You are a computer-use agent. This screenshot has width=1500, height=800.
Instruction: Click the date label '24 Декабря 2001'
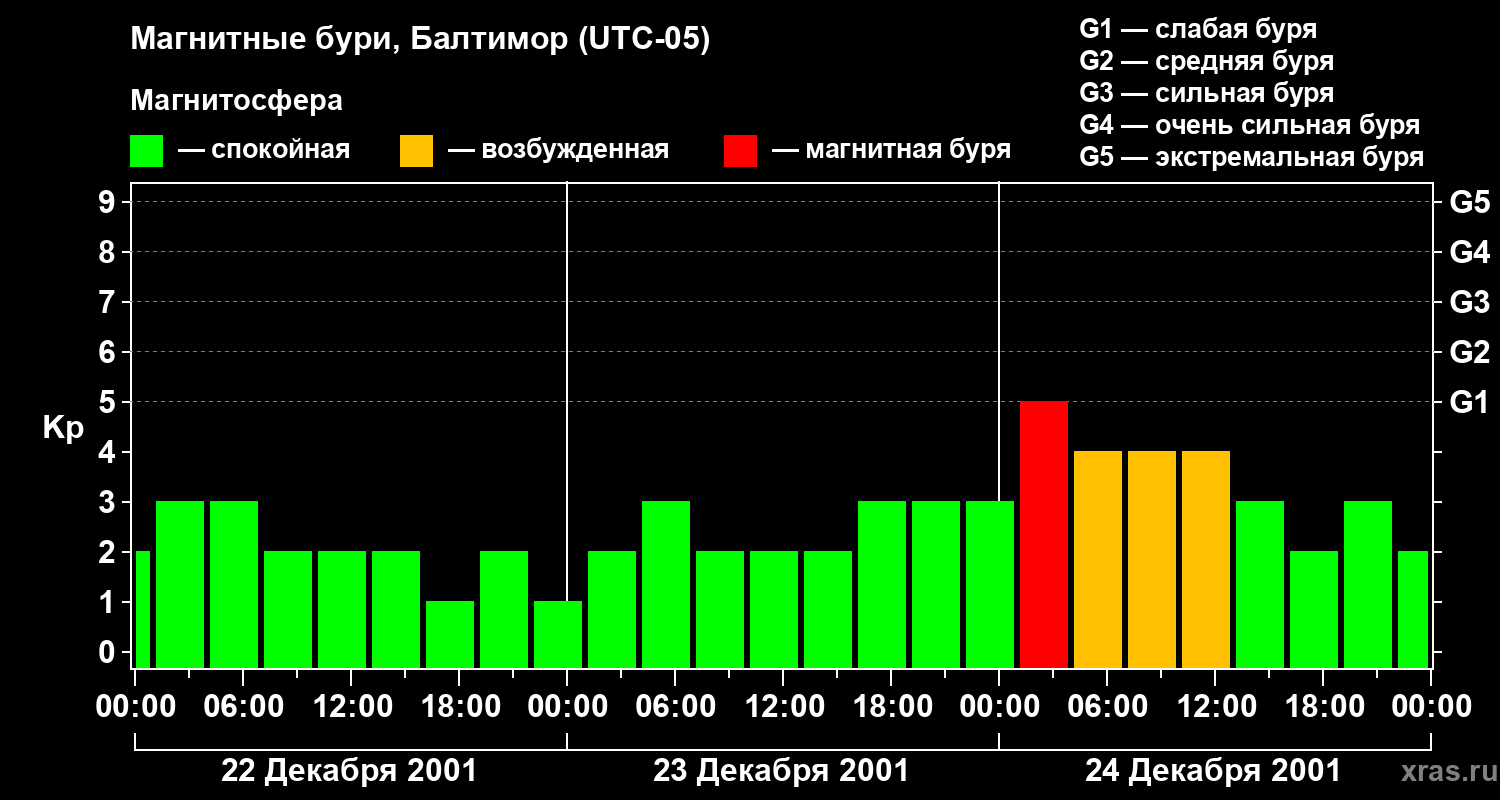(x=1213, y=771)
